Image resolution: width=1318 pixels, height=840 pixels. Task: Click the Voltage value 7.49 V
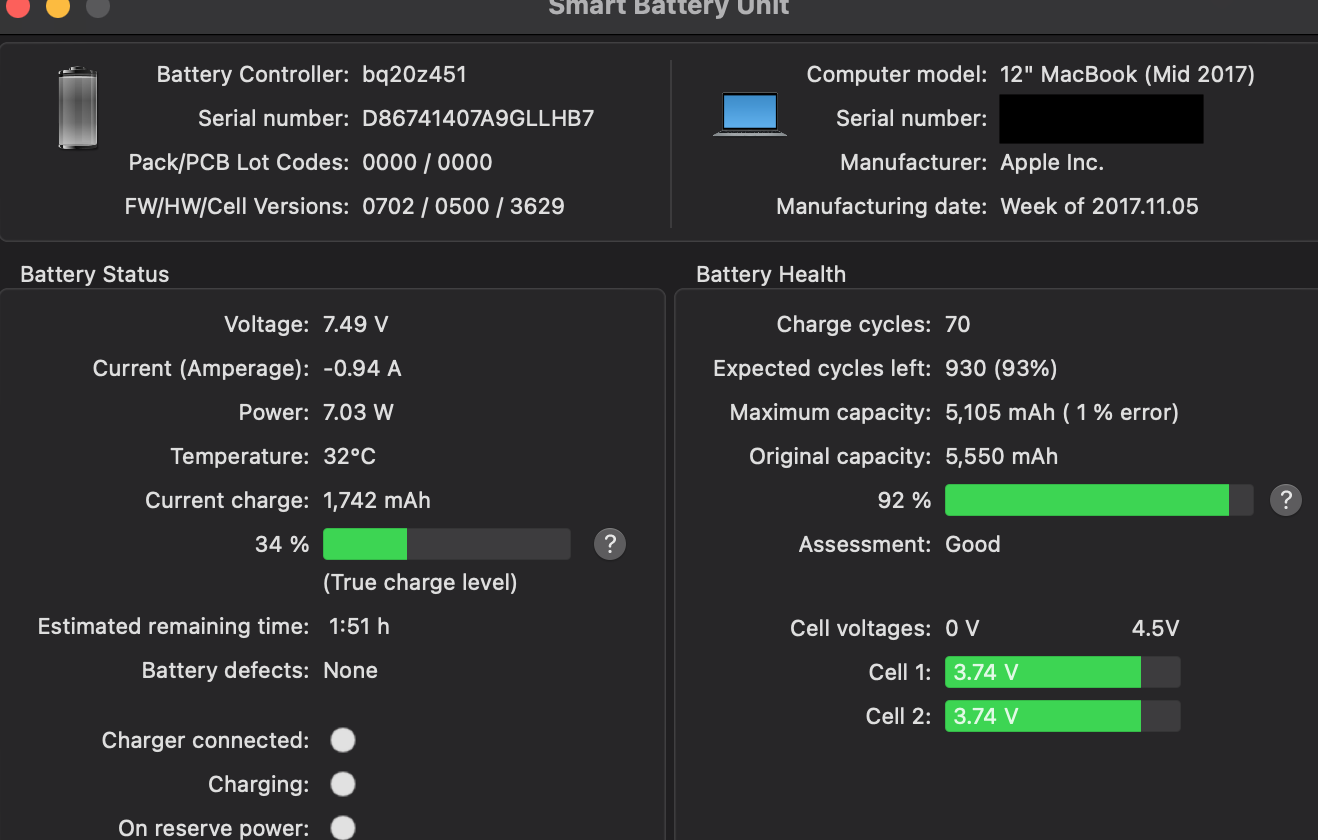pos(356,324)
